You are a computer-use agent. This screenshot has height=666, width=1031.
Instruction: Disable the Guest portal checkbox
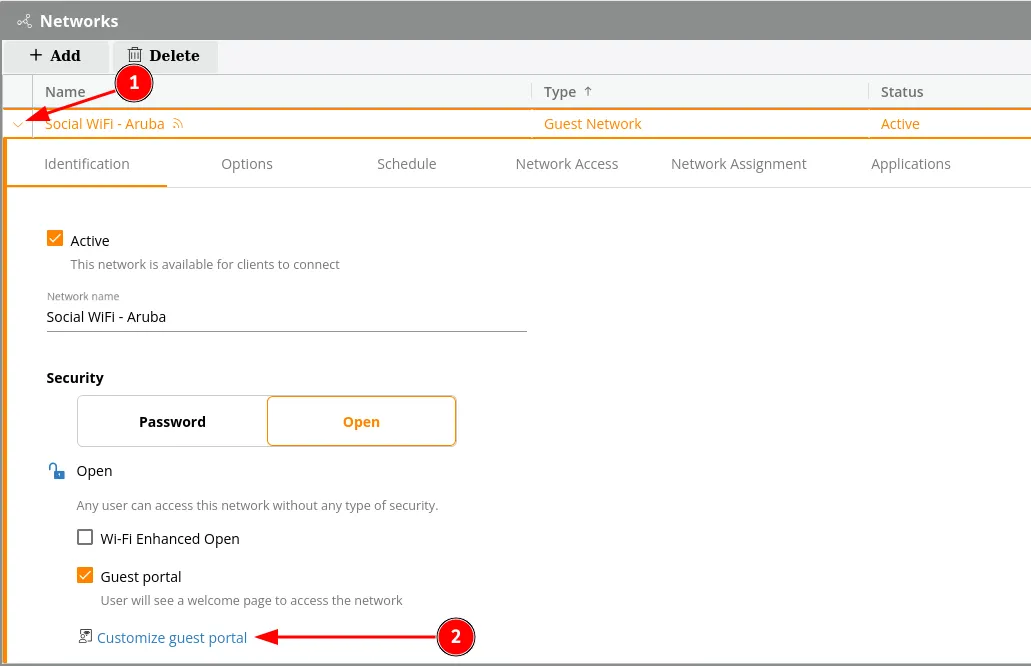(85, 576)
